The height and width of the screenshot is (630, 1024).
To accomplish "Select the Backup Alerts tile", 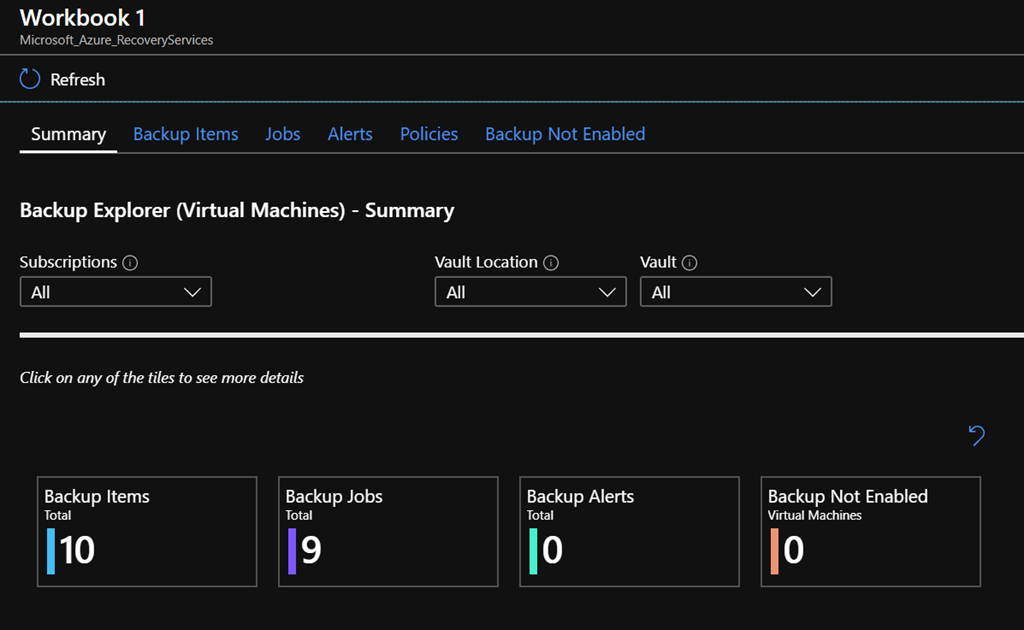I will [629, 531].
